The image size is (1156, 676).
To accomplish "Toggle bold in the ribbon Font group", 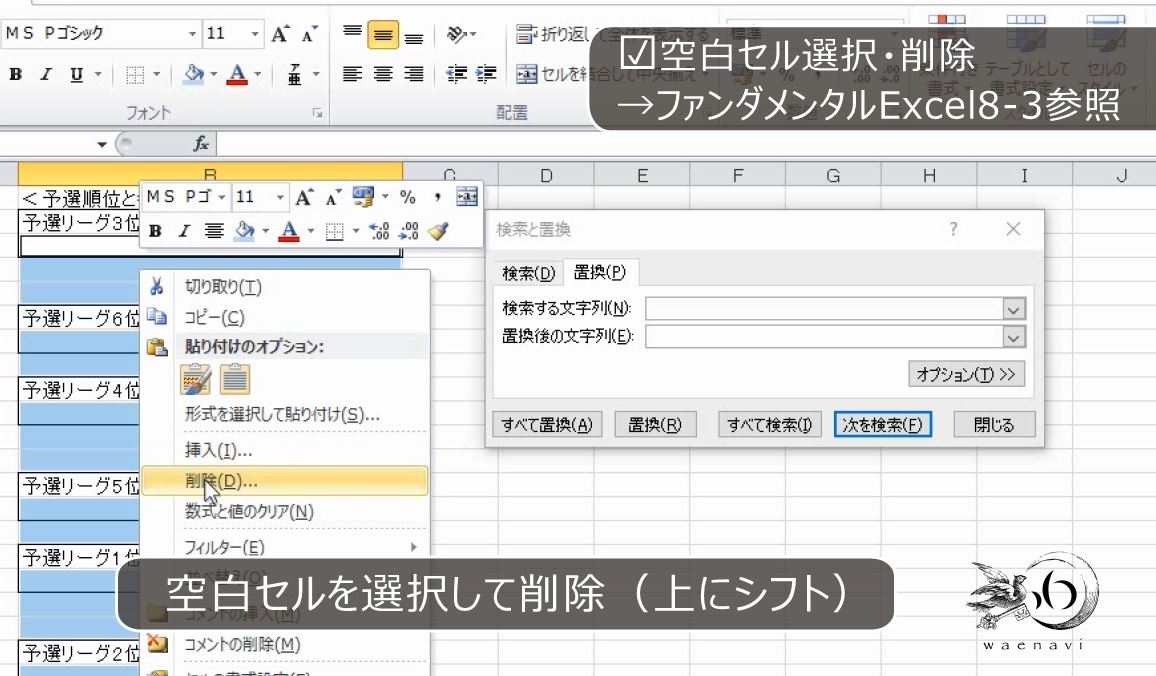I will click(15, 74).
